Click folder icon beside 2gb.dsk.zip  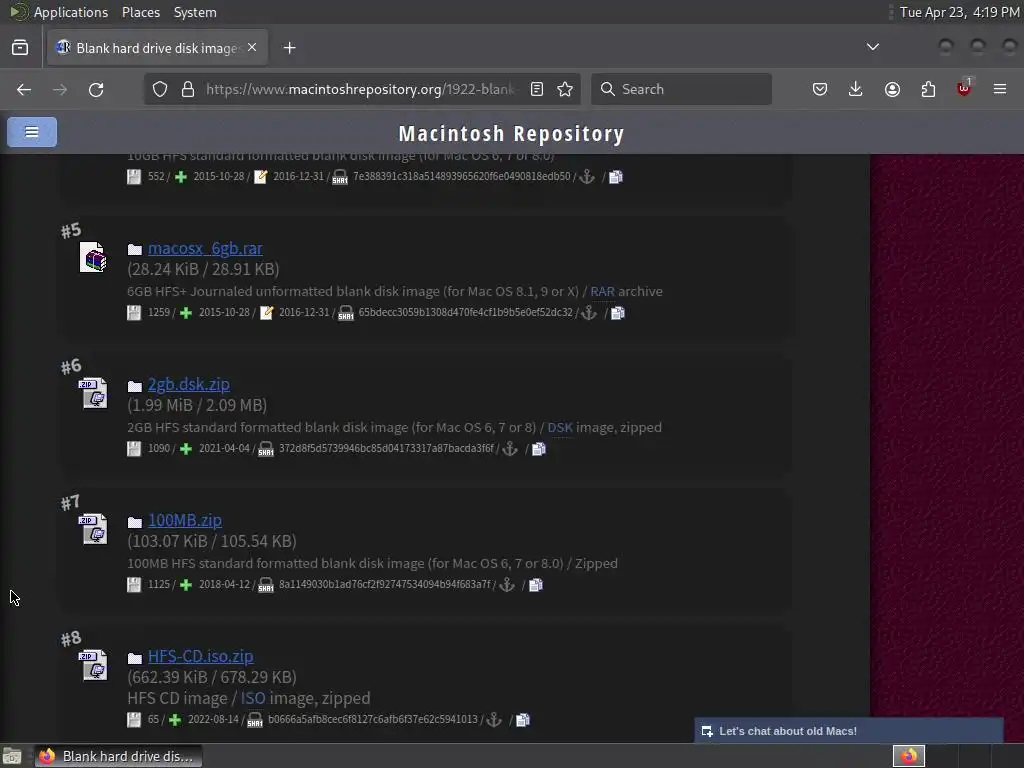[135, 385]
